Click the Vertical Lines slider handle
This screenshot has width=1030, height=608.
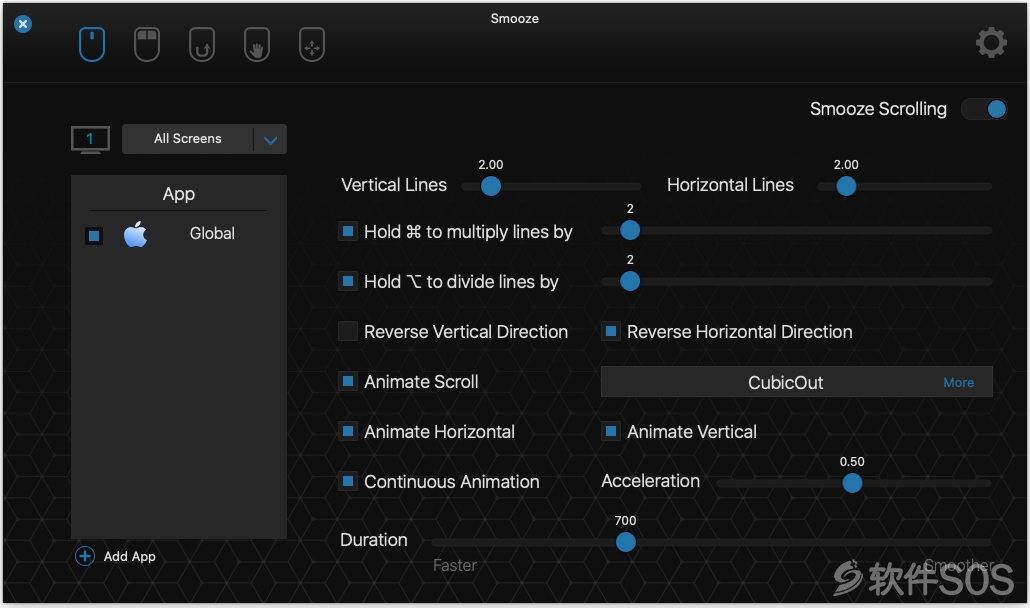pos(491,186)
